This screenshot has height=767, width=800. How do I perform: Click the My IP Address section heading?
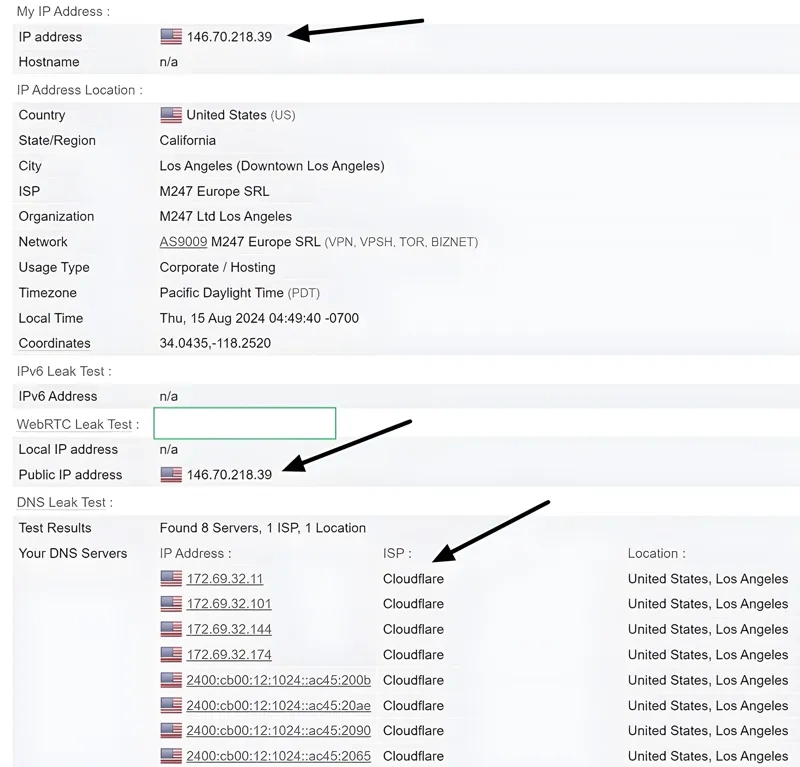coord(62,11)
